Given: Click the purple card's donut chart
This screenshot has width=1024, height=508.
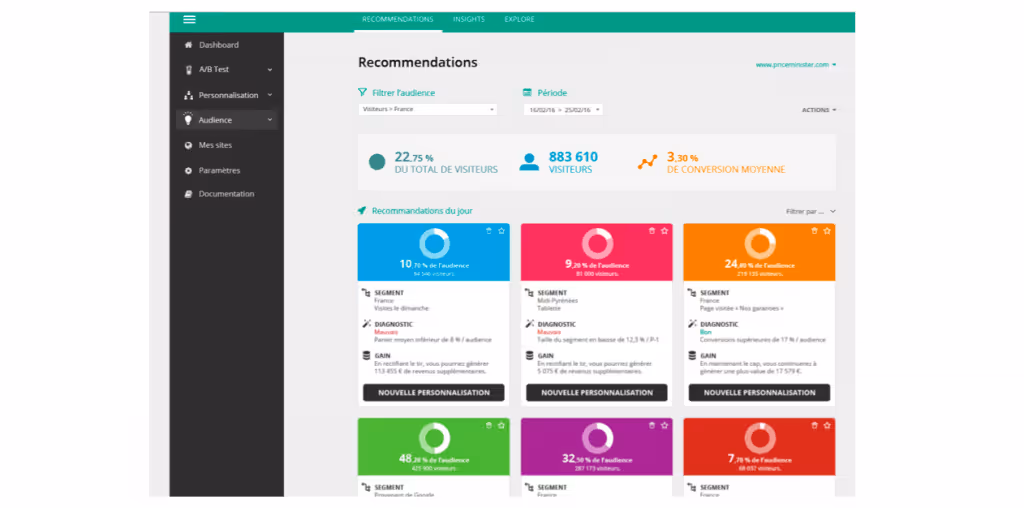Looking at the screenshot, I should 598,437.
